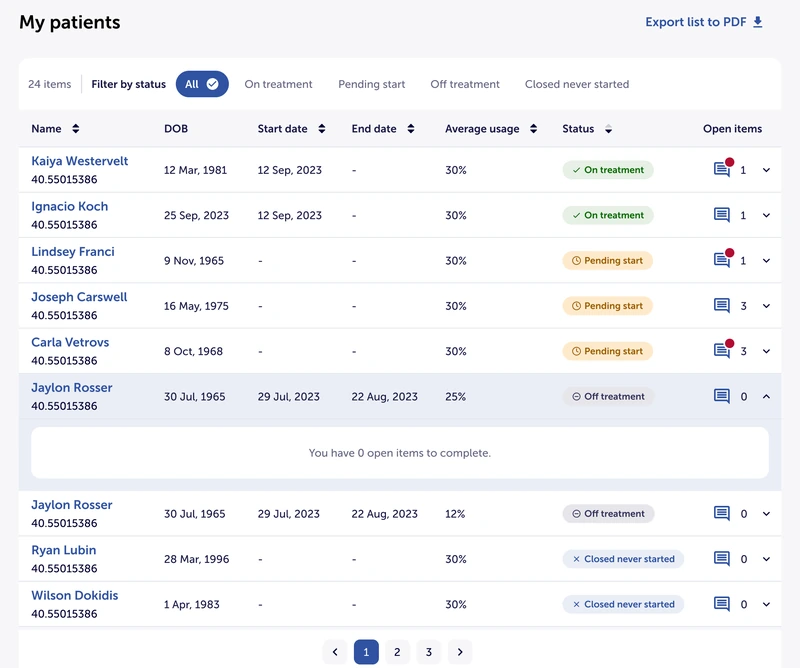800x668 pixels.
Task: Select the All status filter
Action: tap(202, 84)
